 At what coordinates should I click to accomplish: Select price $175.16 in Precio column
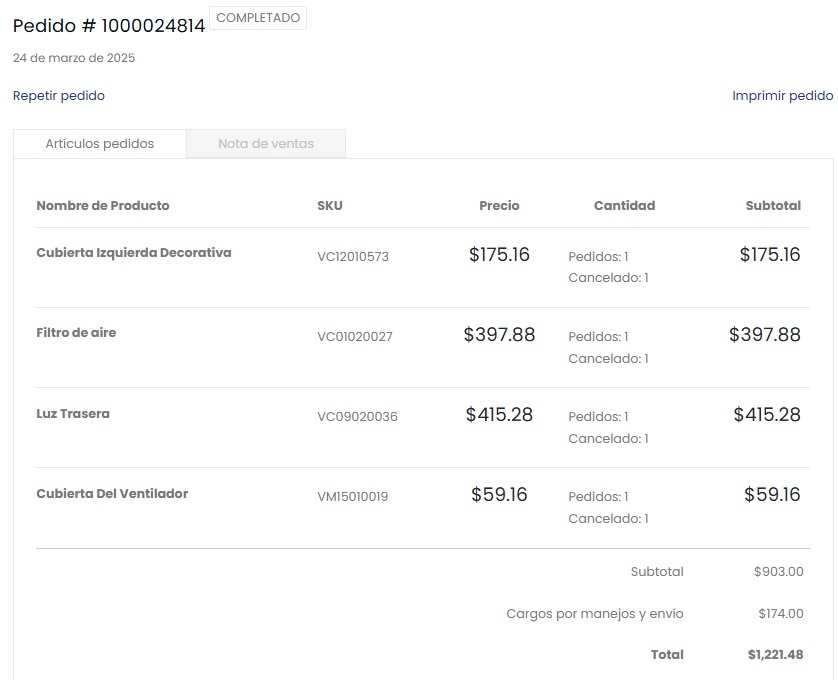[499, 254]
